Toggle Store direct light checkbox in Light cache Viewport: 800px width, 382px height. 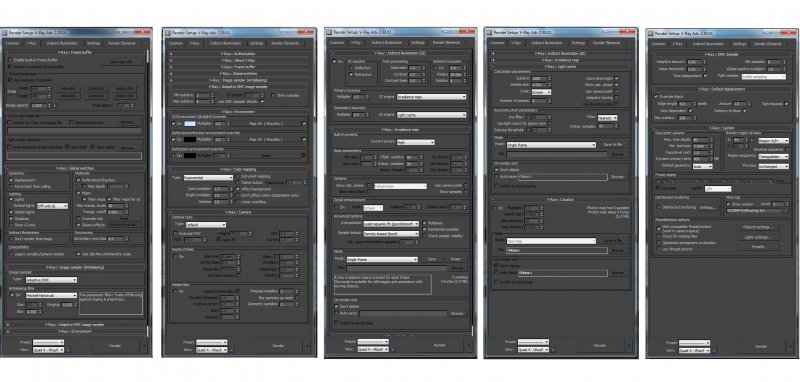(616, 78)
